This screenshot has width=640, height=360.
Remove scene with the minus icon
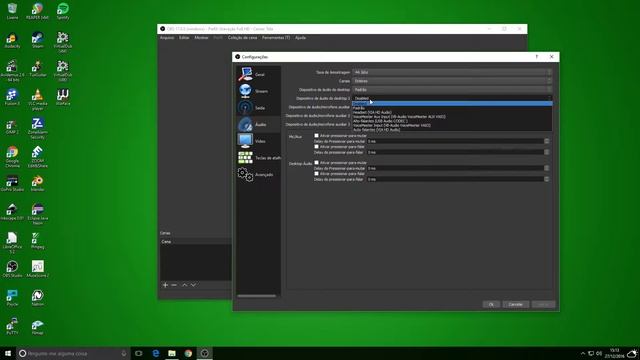tap(174, 285)
